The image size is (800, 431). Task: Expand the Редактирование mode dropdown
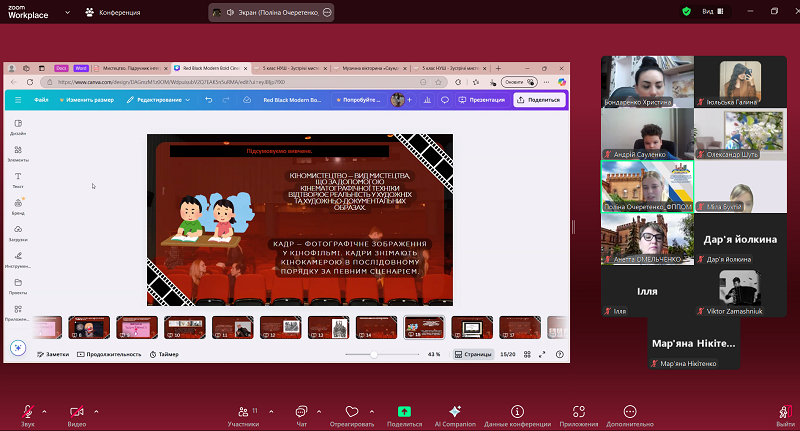(x=158, y=100)
